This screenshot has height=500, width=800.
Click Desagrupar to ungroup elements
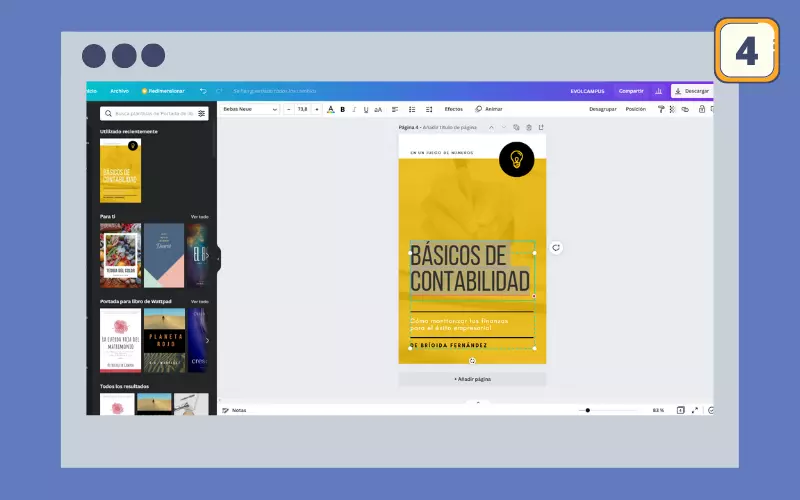[x=603, y=109]
